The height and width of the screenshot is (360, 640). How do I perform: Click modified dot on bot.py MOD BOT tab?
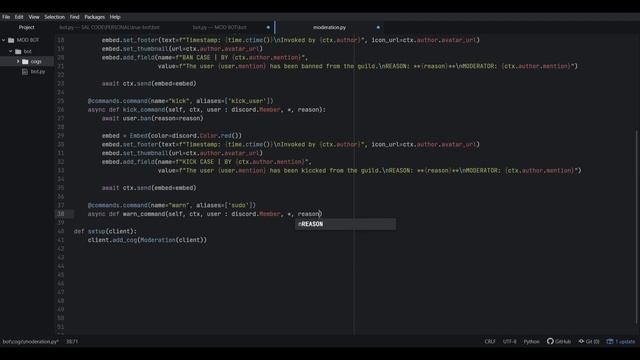pyautogui.click(x=268, y=27)
